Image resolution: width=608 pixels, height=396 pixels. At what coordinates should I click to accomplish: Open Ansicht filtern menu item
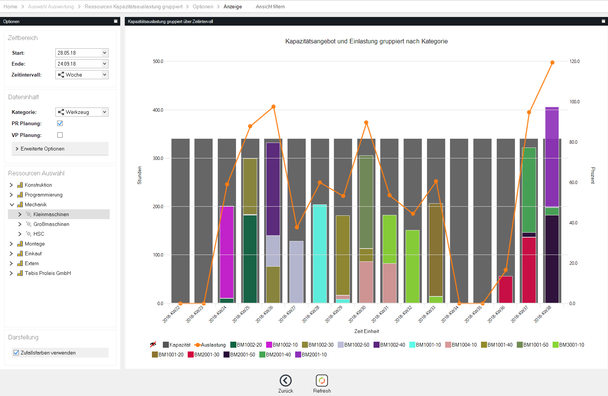point(270,7)
